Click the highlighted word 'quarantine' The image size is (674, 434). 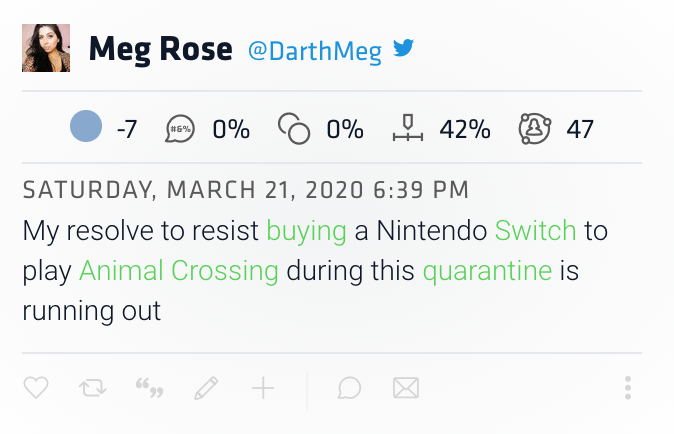[487, 271]
